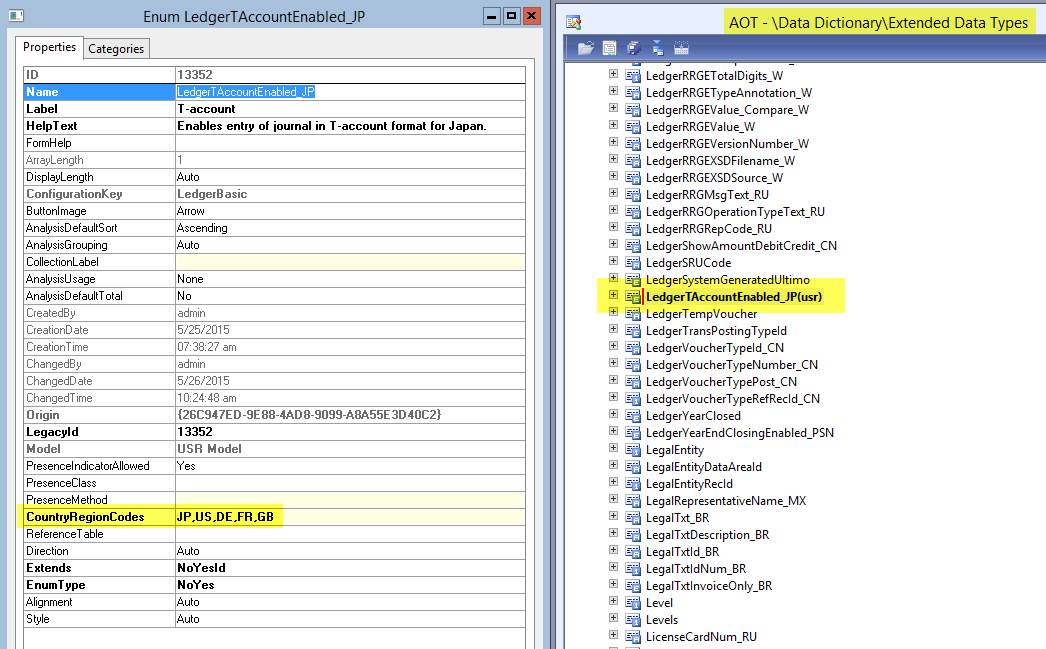Image resolution: width=1046 pixels, height=649 pixels.
Task: Click the Open folder icon in AOT toolbar
Action: coord(585,47)
